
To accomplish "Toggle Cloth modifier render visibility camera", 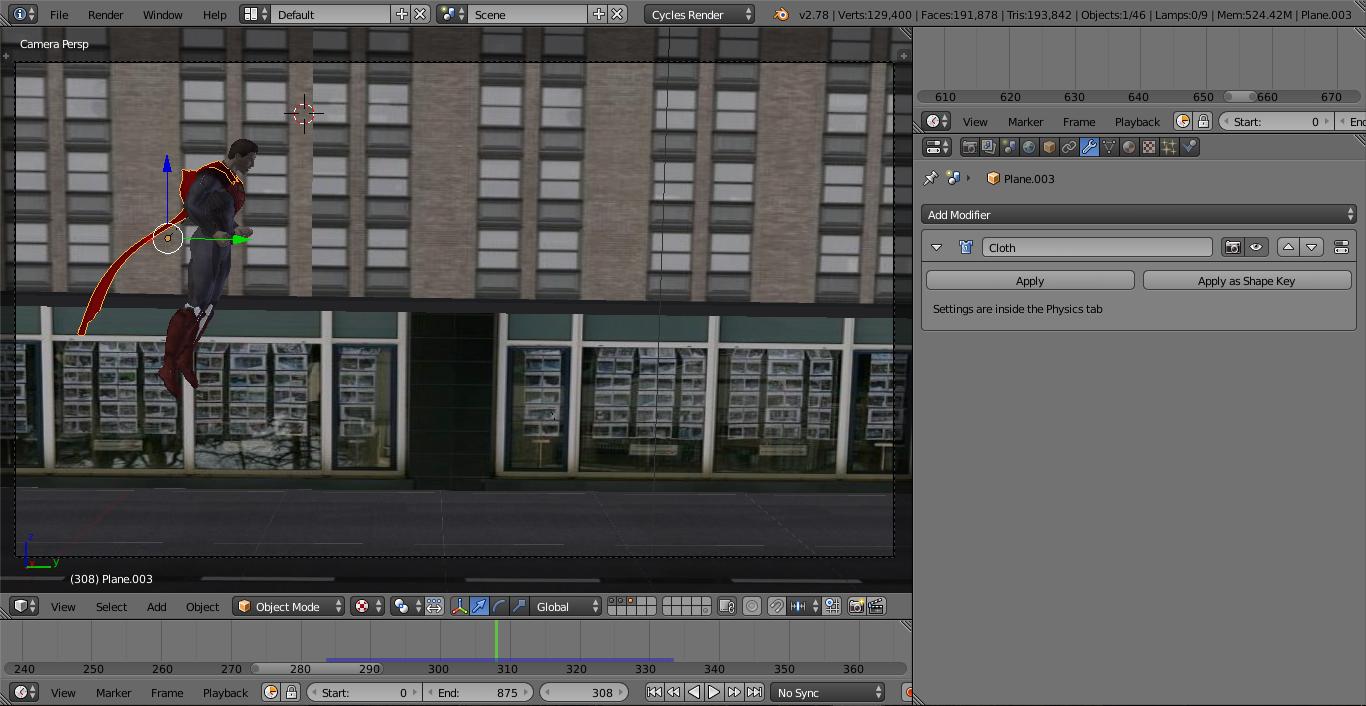I will click(x=1232, y=247).
